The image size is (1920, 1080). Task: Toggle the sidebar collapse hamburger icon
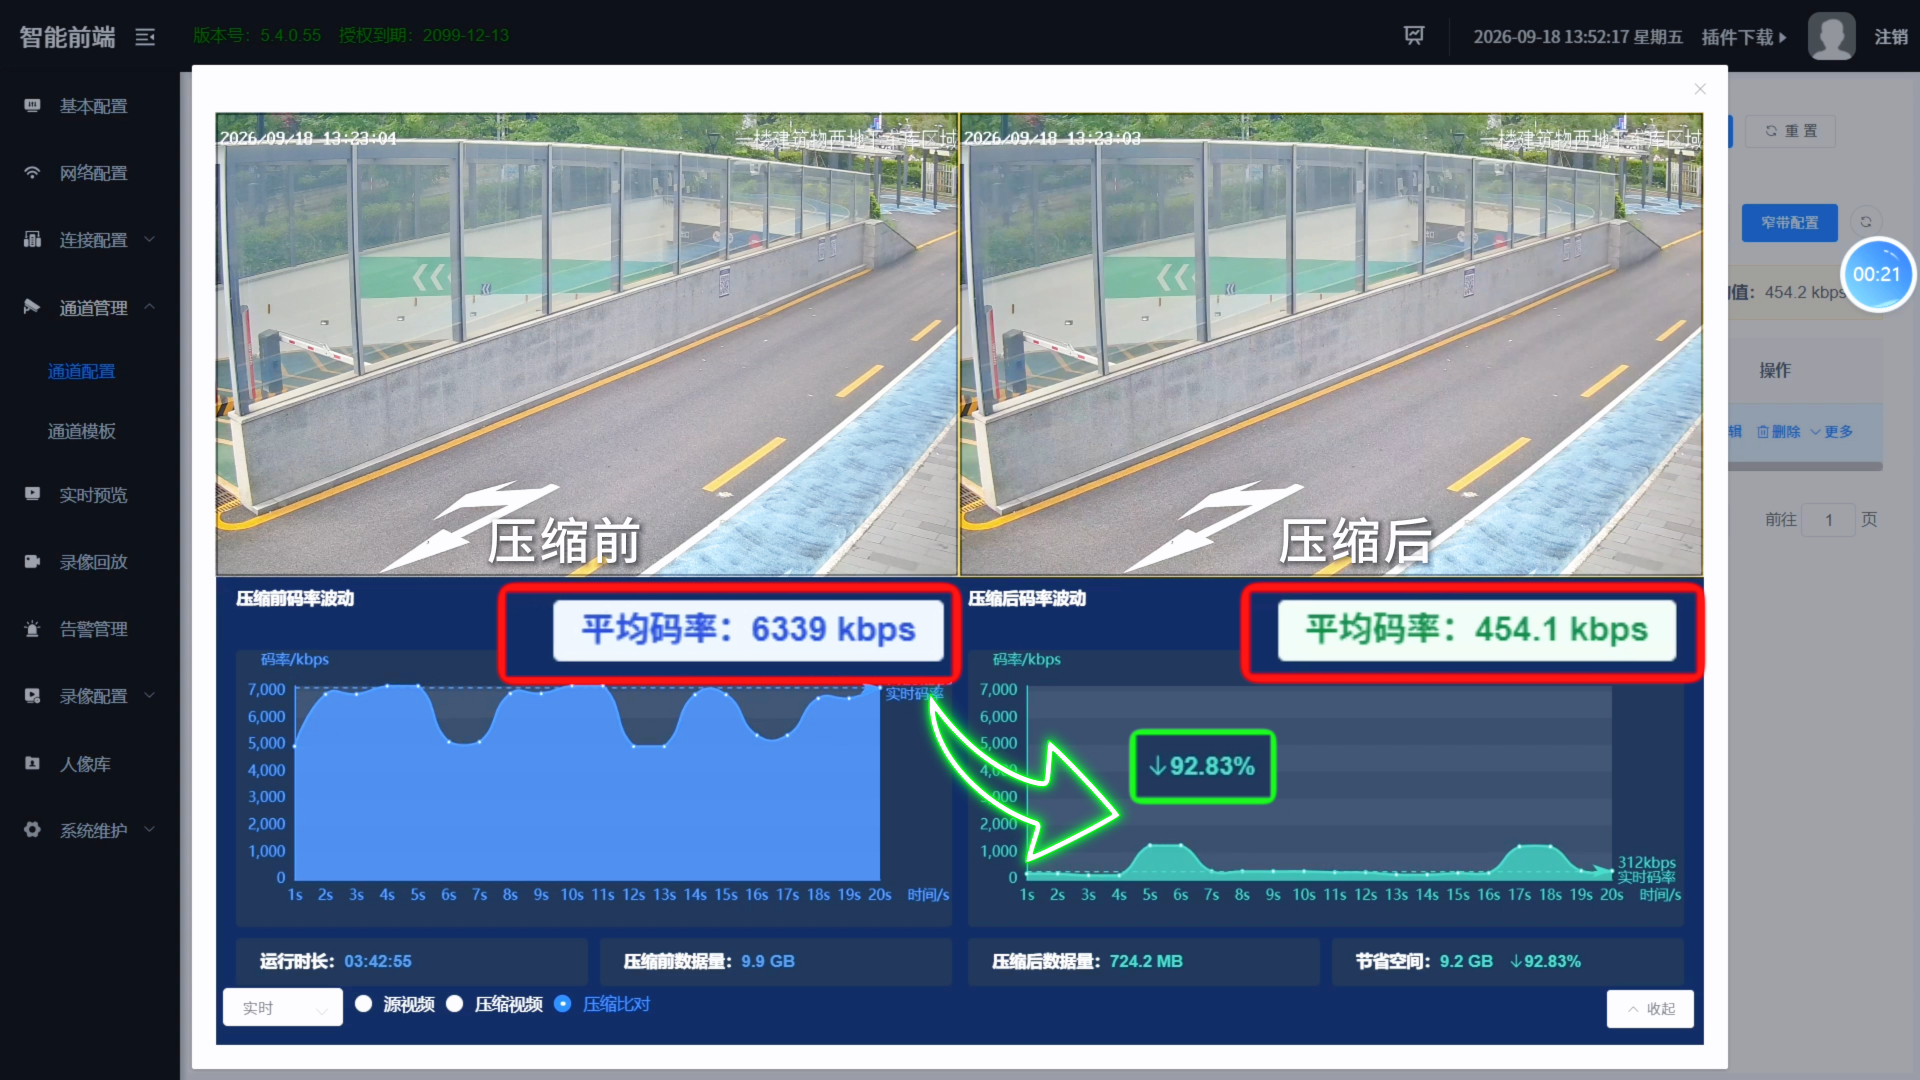[145, 37]
